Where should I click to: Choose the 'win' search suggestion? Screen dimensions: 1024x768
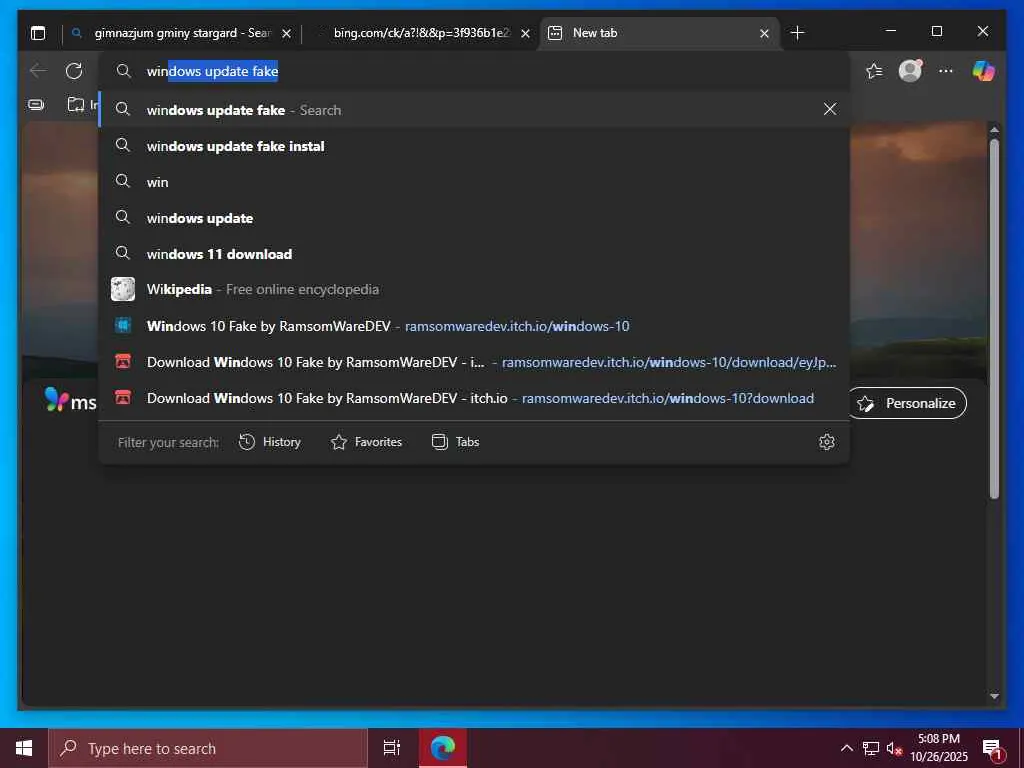click(474, 182)
